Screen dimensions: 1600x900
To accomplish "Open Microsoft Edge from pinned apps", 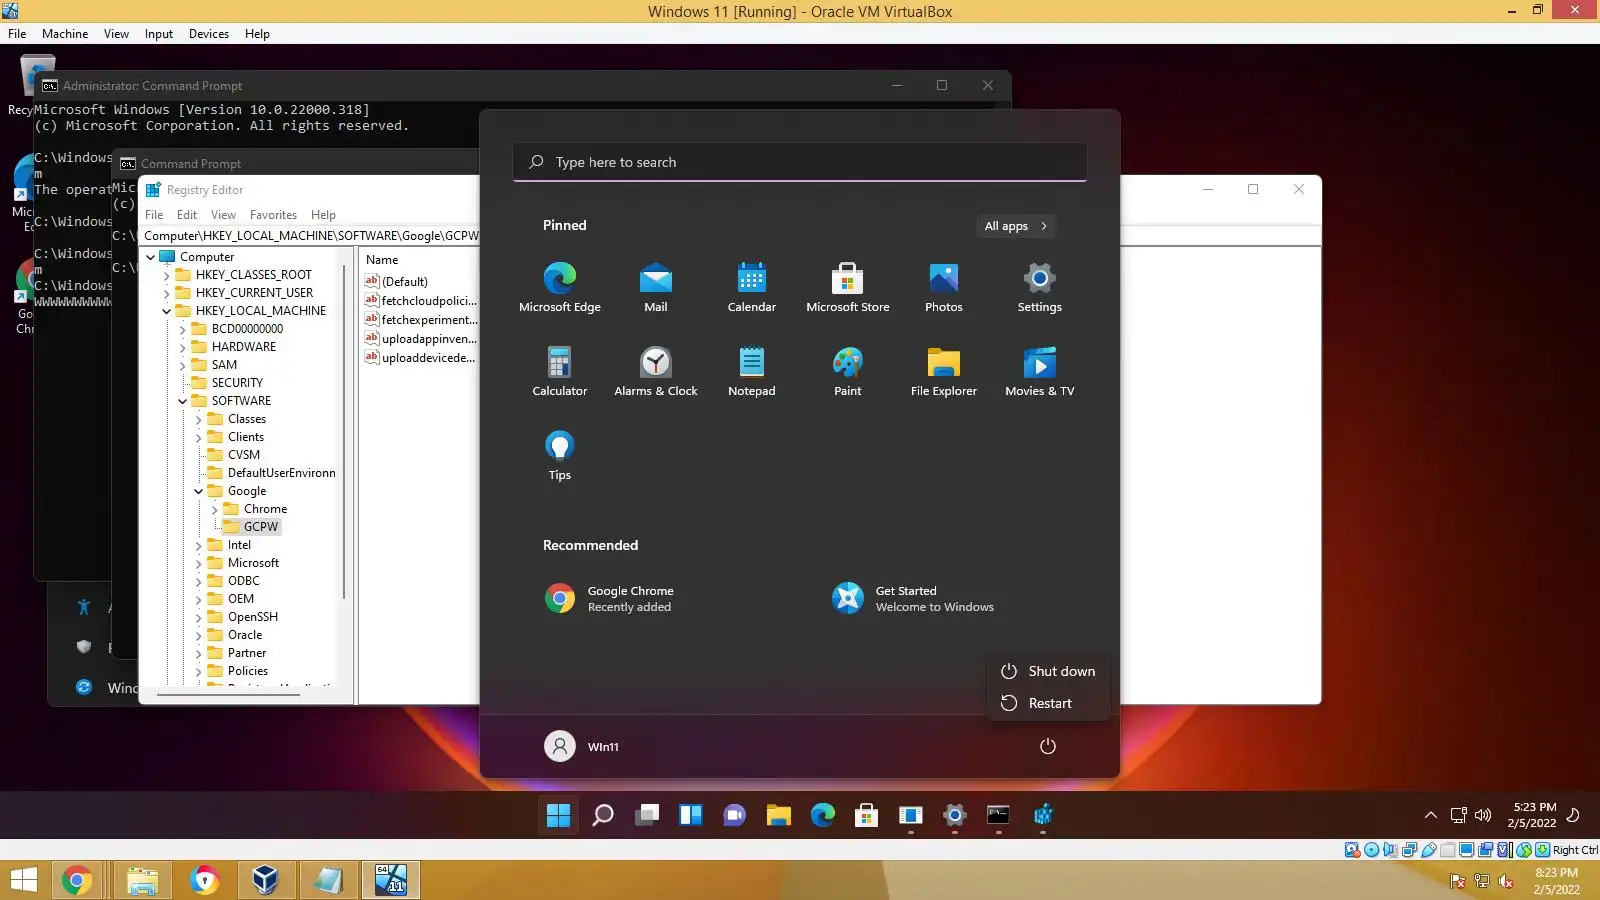I will 560,287.
